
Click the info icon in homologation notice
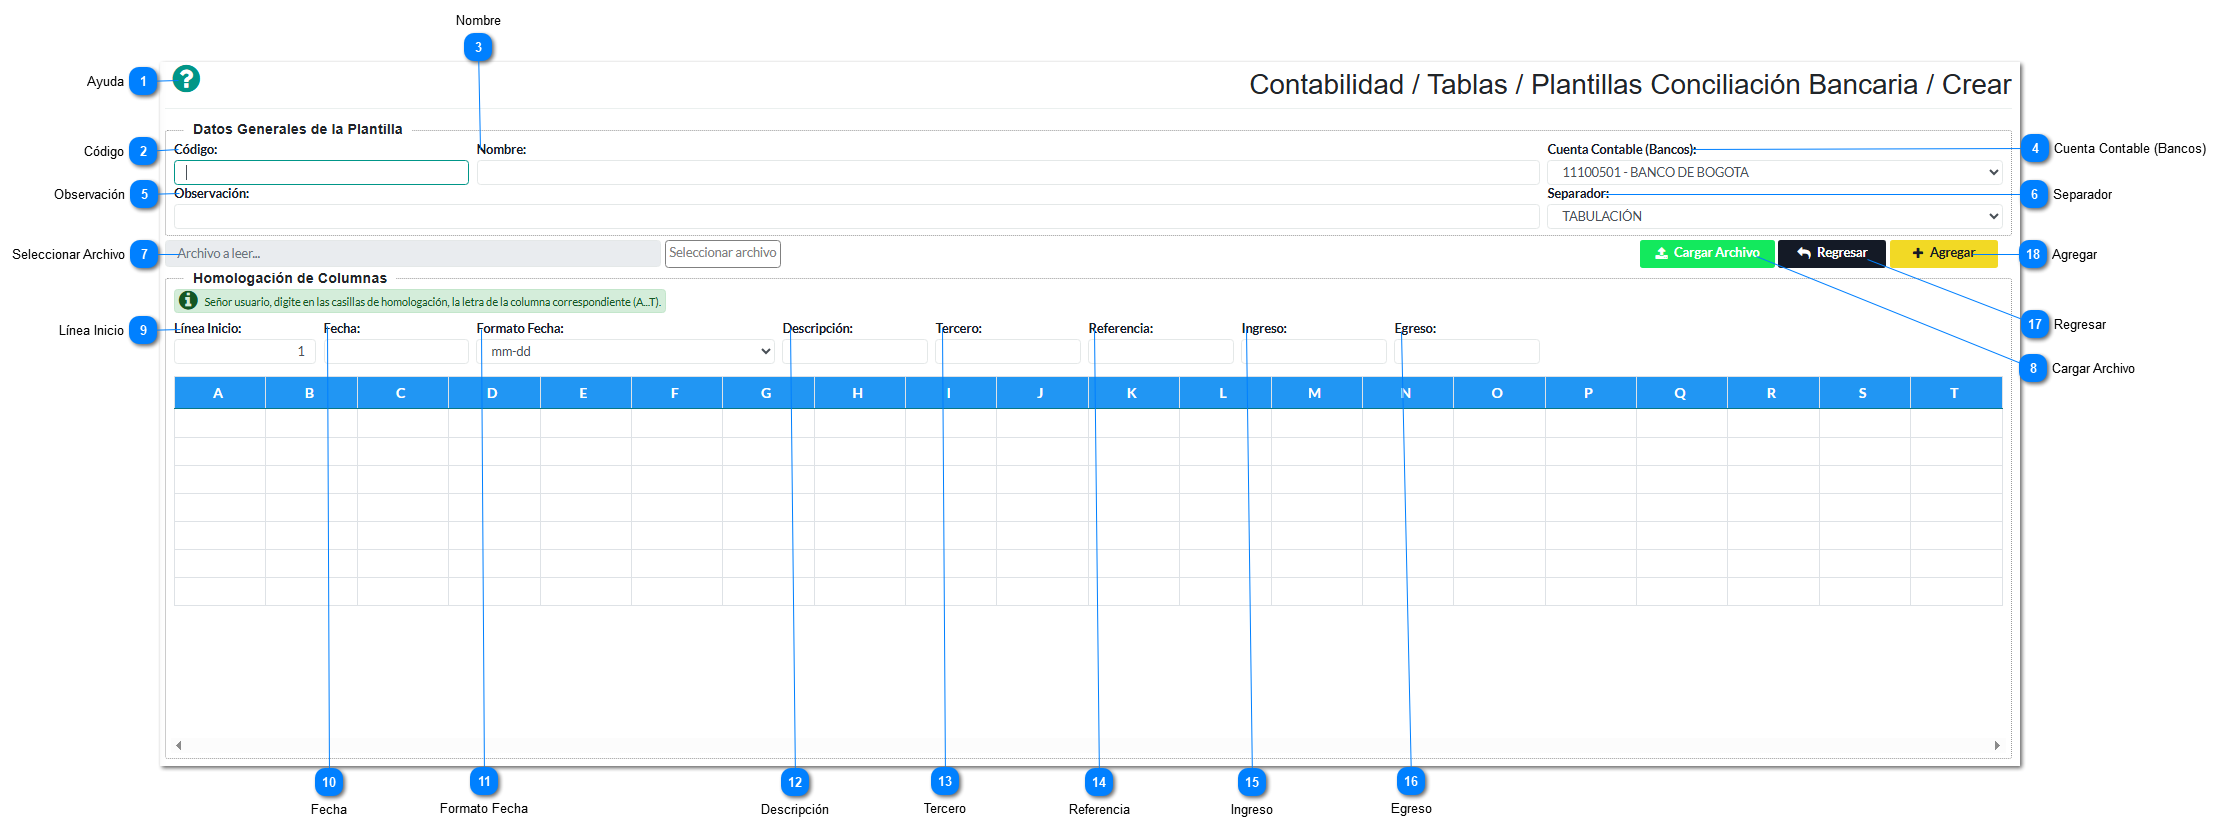click(188, 301)
